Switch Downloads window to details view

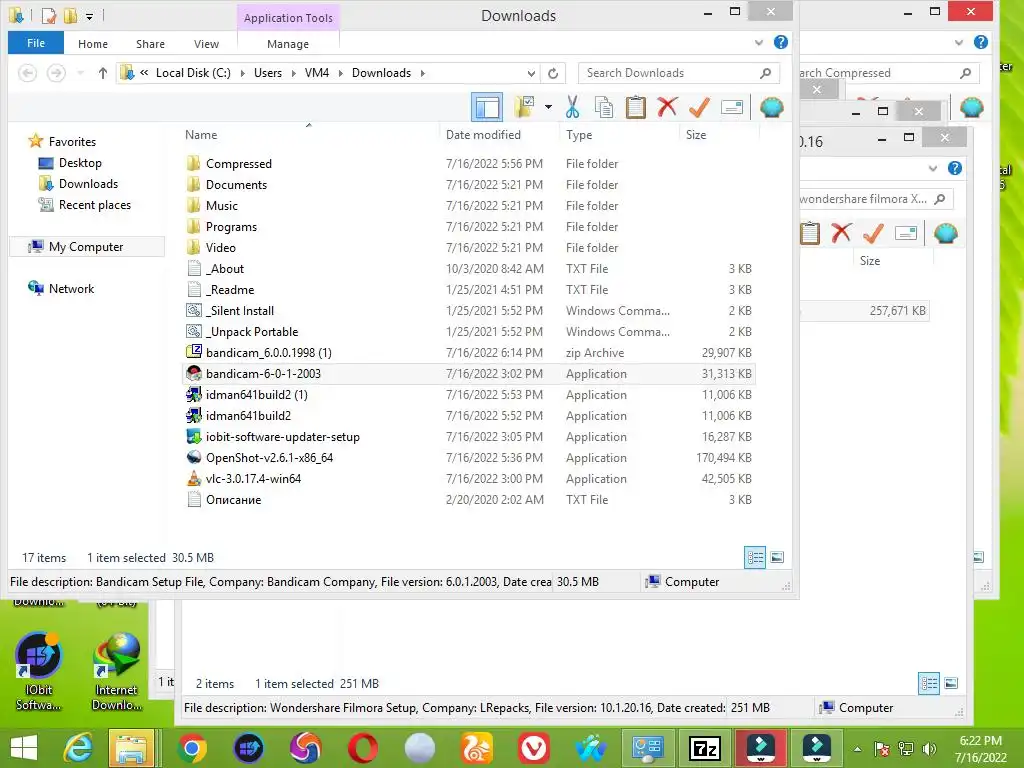(755, 557)
